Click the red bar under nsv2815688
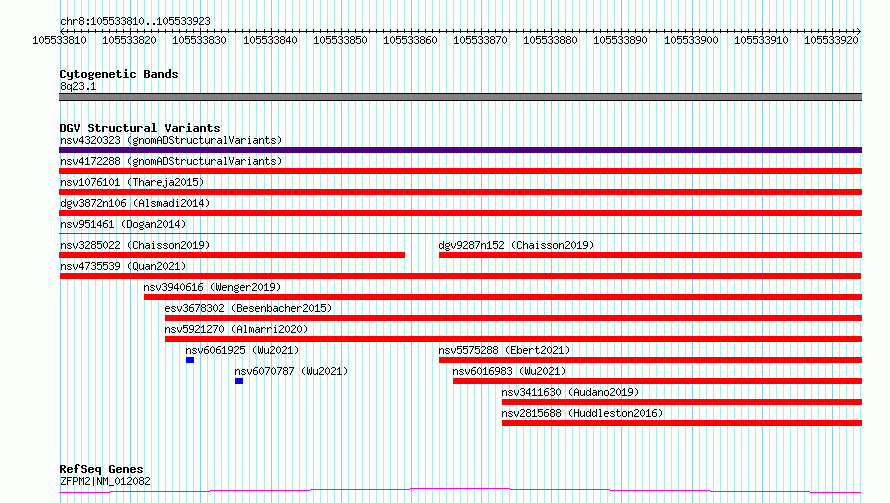Image resolution: width=890 pixels, height=503 pixels. [682, 423]
